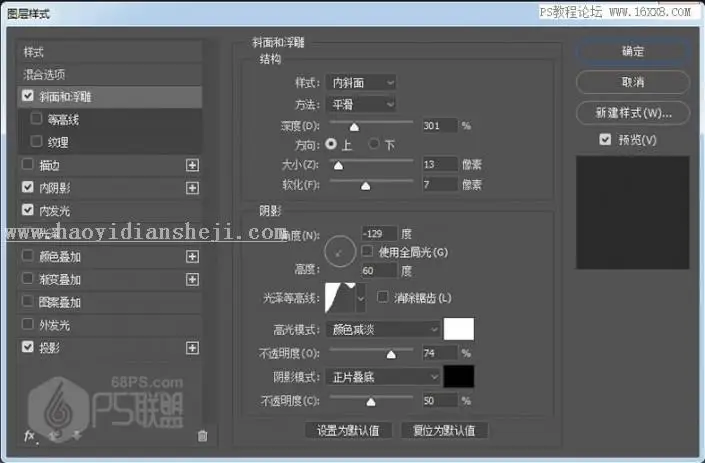Delete effect using trash can icon
Screen dimensions: 705x463
tap(202, 436)
